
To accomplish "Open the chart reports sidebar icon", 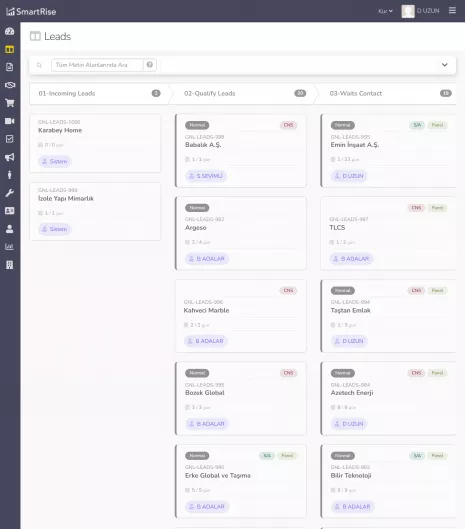I will (x=10, y=247).
